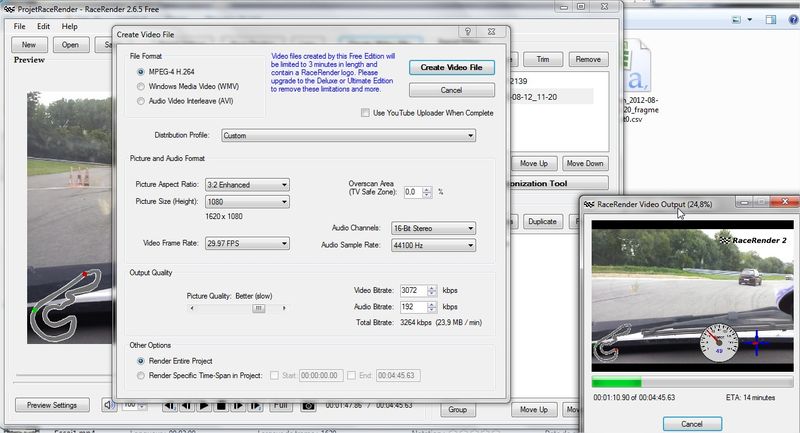Open the Edit menu
Screen dimensions: 800x433
click(x=44, y=25)
